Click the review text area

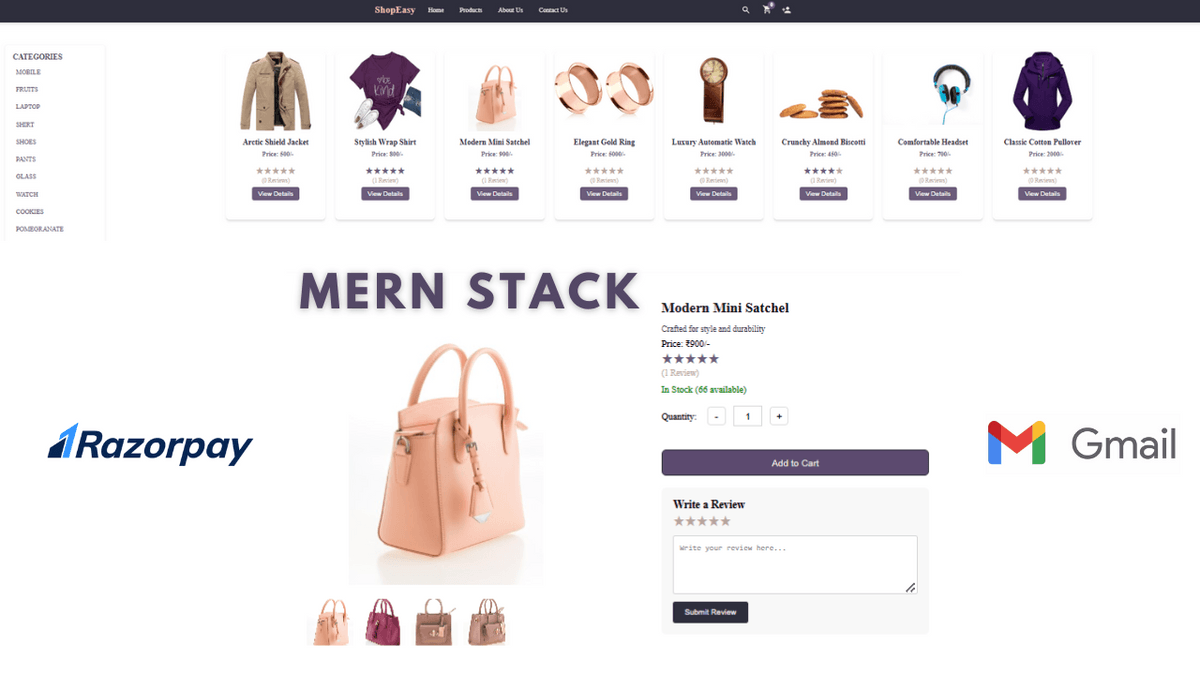pos(795,565)
